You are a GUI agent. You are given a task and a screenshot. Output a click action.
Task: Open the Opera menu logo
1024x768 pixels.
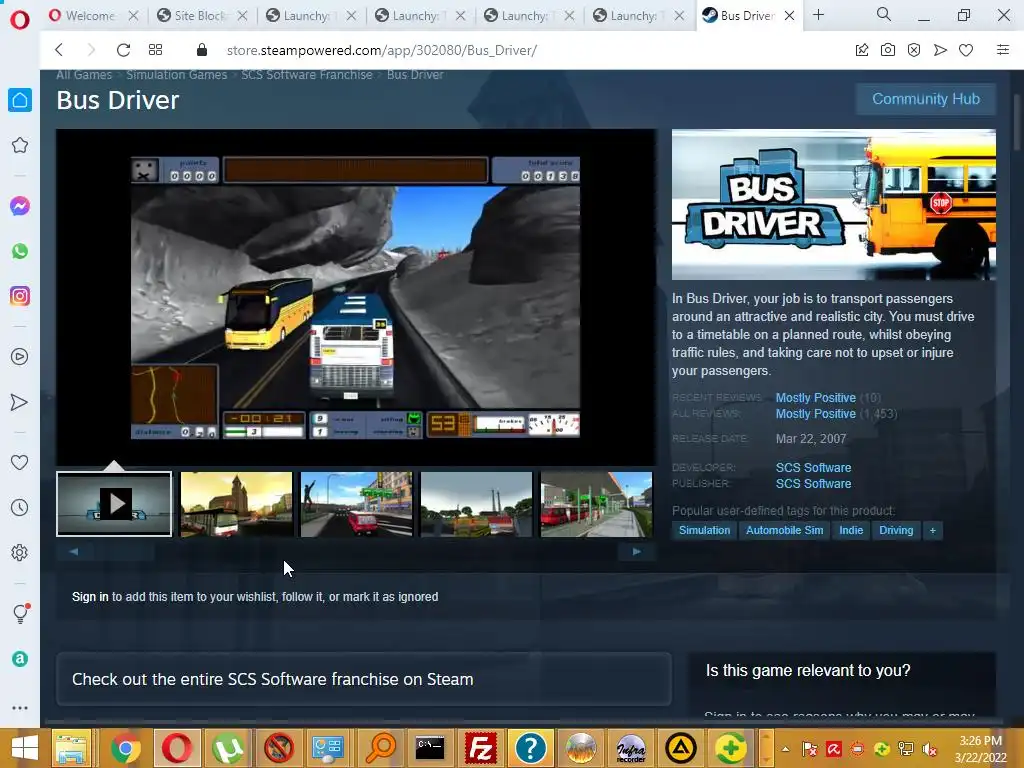tap(20, 20)
